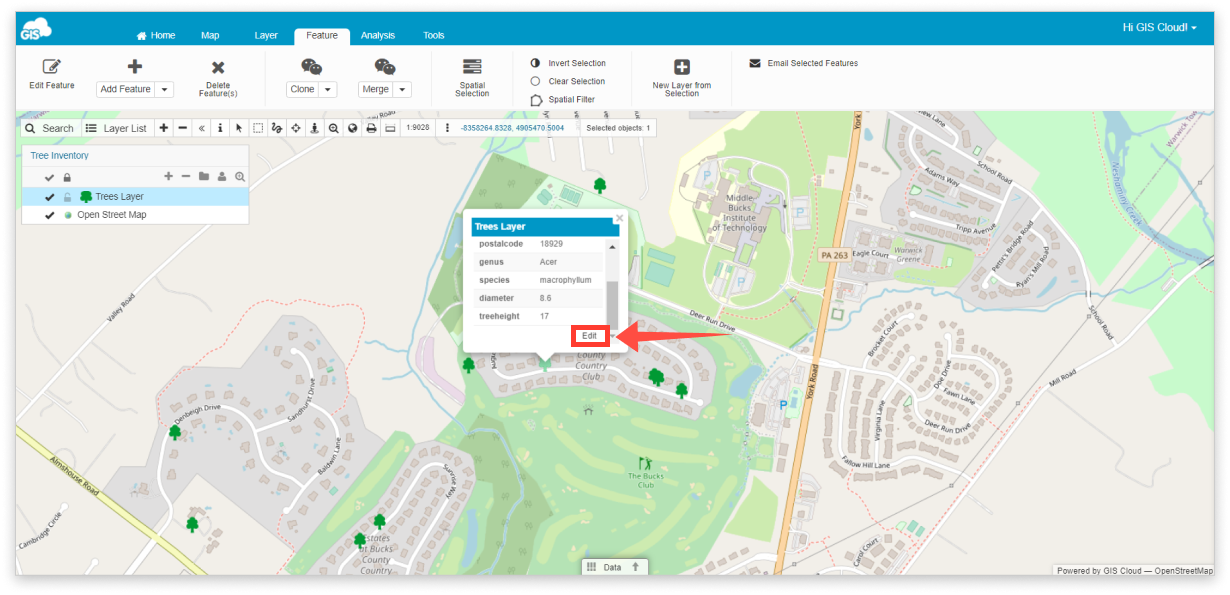
Task: Click the Email Selected Features icon
Action: pyautogui.click(x=755, y=63)
